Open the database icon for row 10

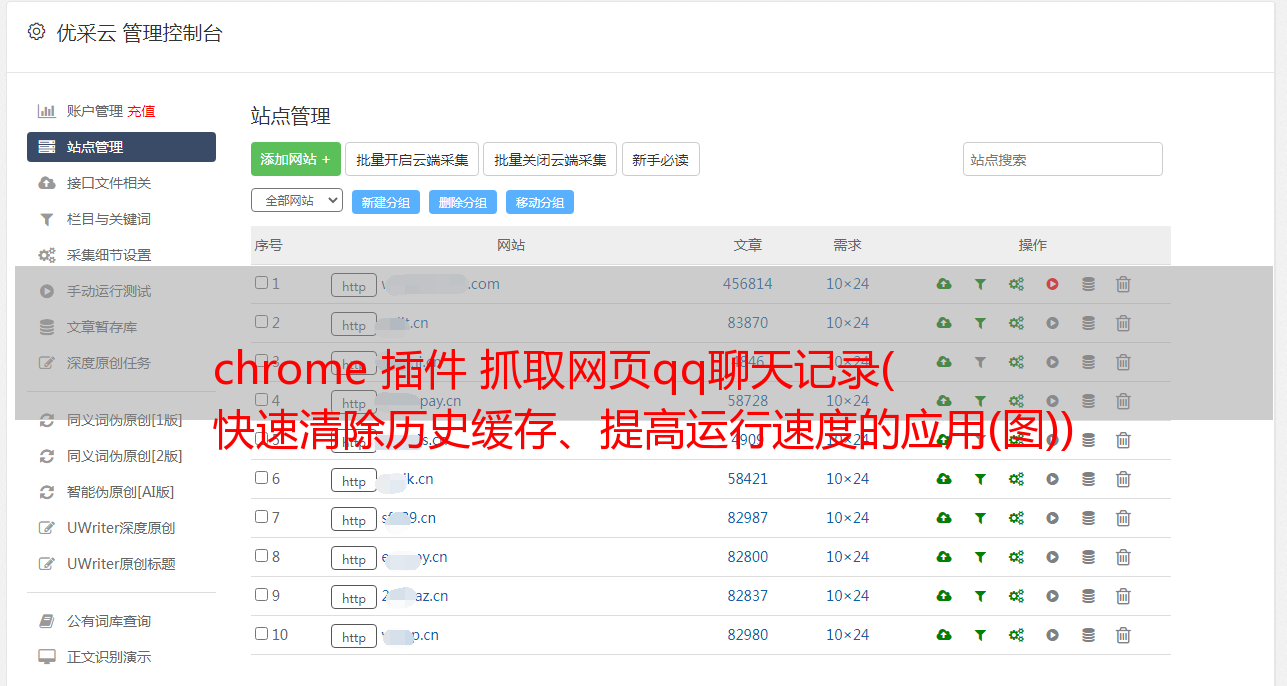(x=1088, y=635)
